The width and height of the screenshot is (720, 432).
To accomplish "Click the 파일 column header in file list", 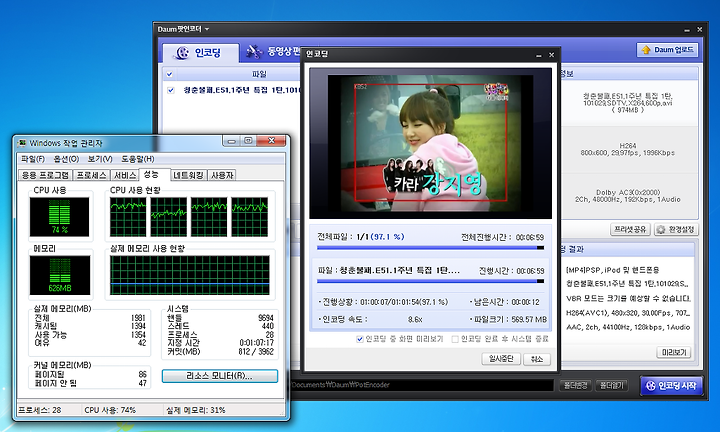I will pos(259,74).
